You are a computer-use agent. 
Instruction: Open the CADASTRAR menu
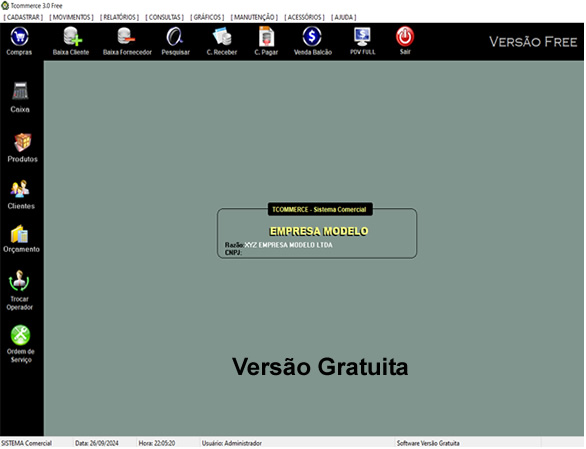(23, 17)
